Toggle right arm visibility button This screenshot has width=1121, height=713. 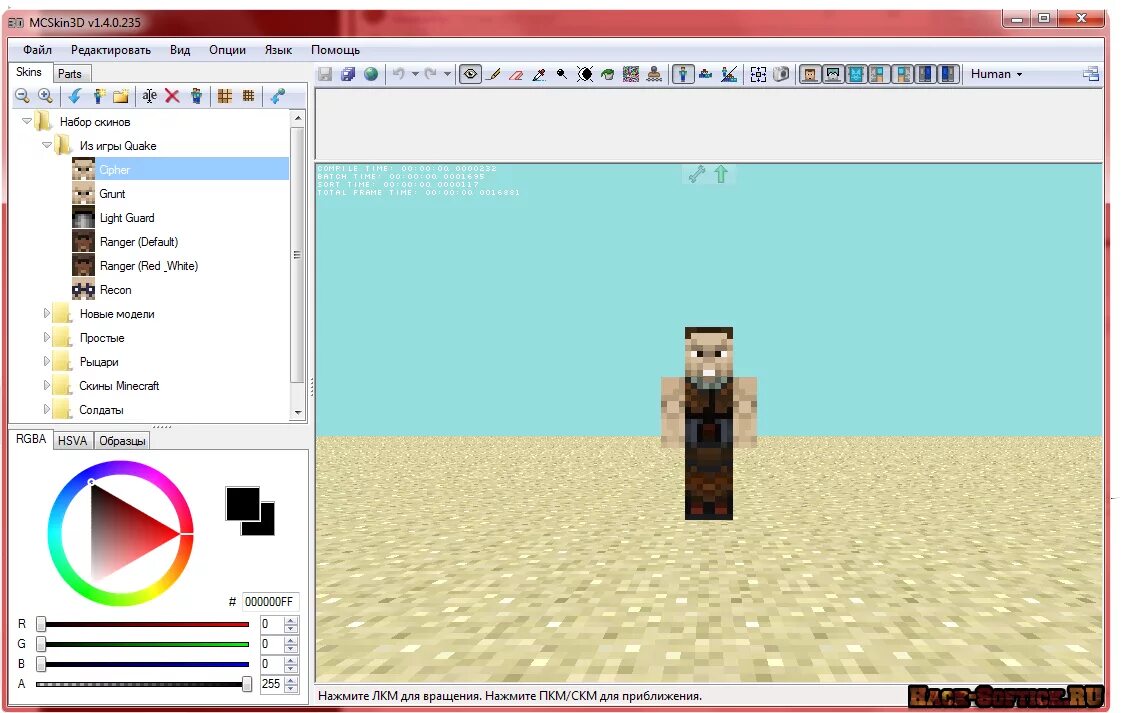click(x=903, y=74)
